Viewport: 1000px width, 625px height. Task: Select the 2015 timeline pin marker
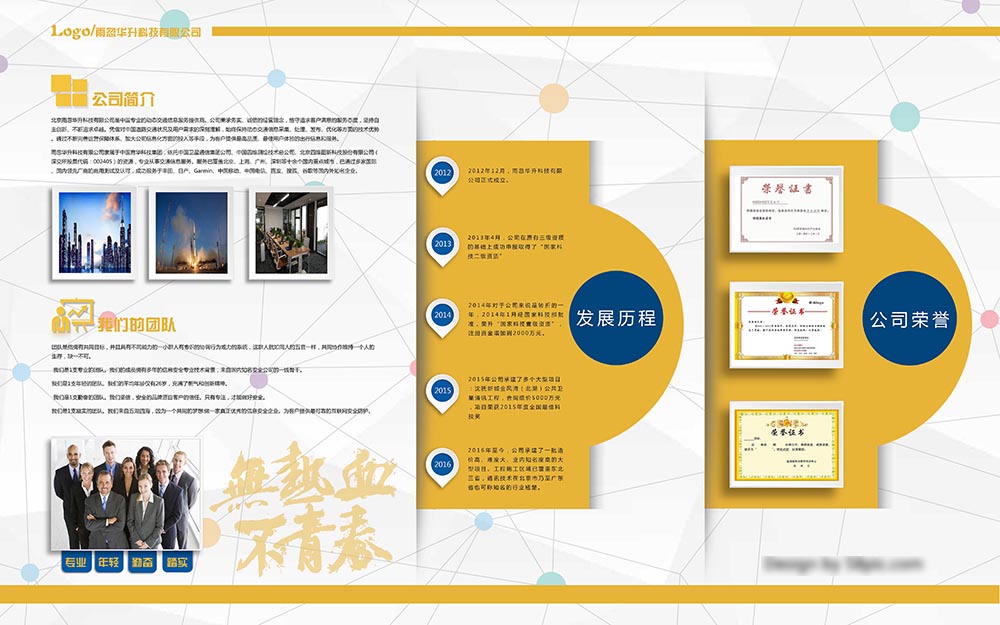click(442, 391)
